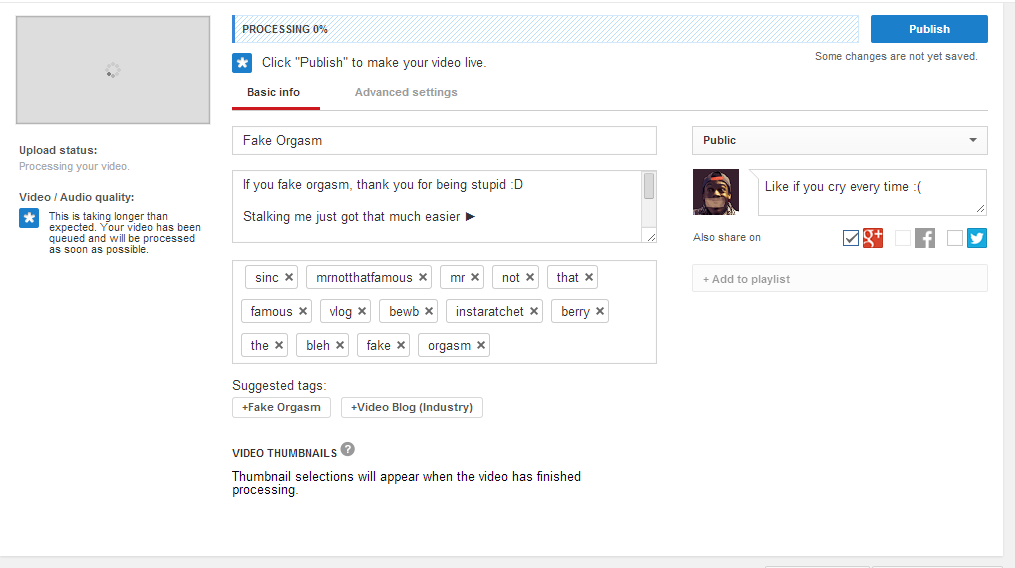The image size is (1015, 568).
Task: Switch to the Basic info tab
Action: tap(273, 93)
